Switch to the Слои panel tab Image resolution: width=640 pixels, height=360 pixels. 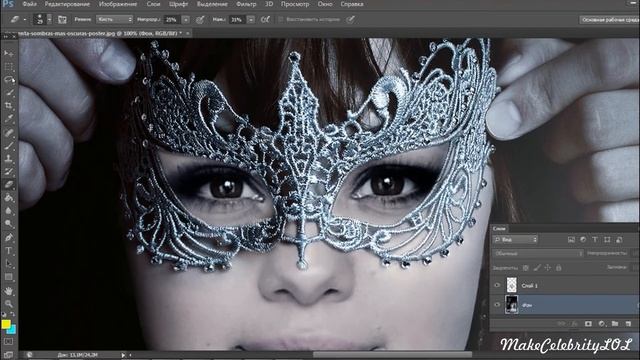click(499, 229)
